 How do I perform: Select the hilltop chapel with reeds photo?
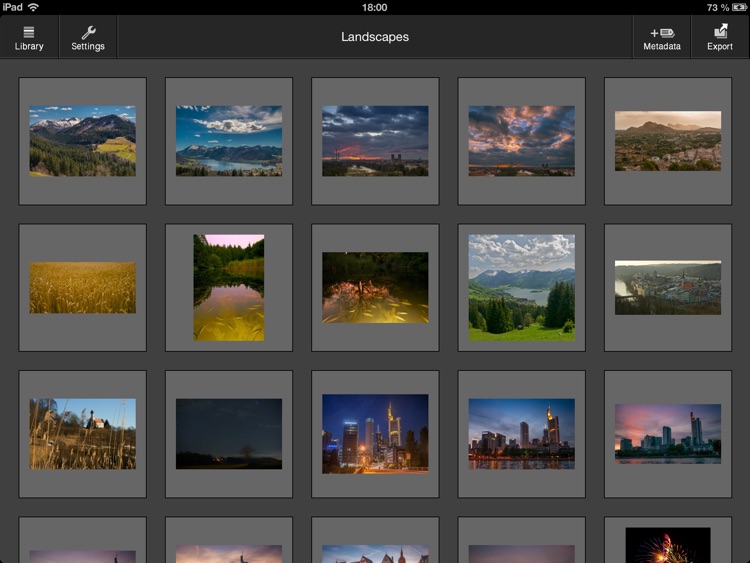83,434
